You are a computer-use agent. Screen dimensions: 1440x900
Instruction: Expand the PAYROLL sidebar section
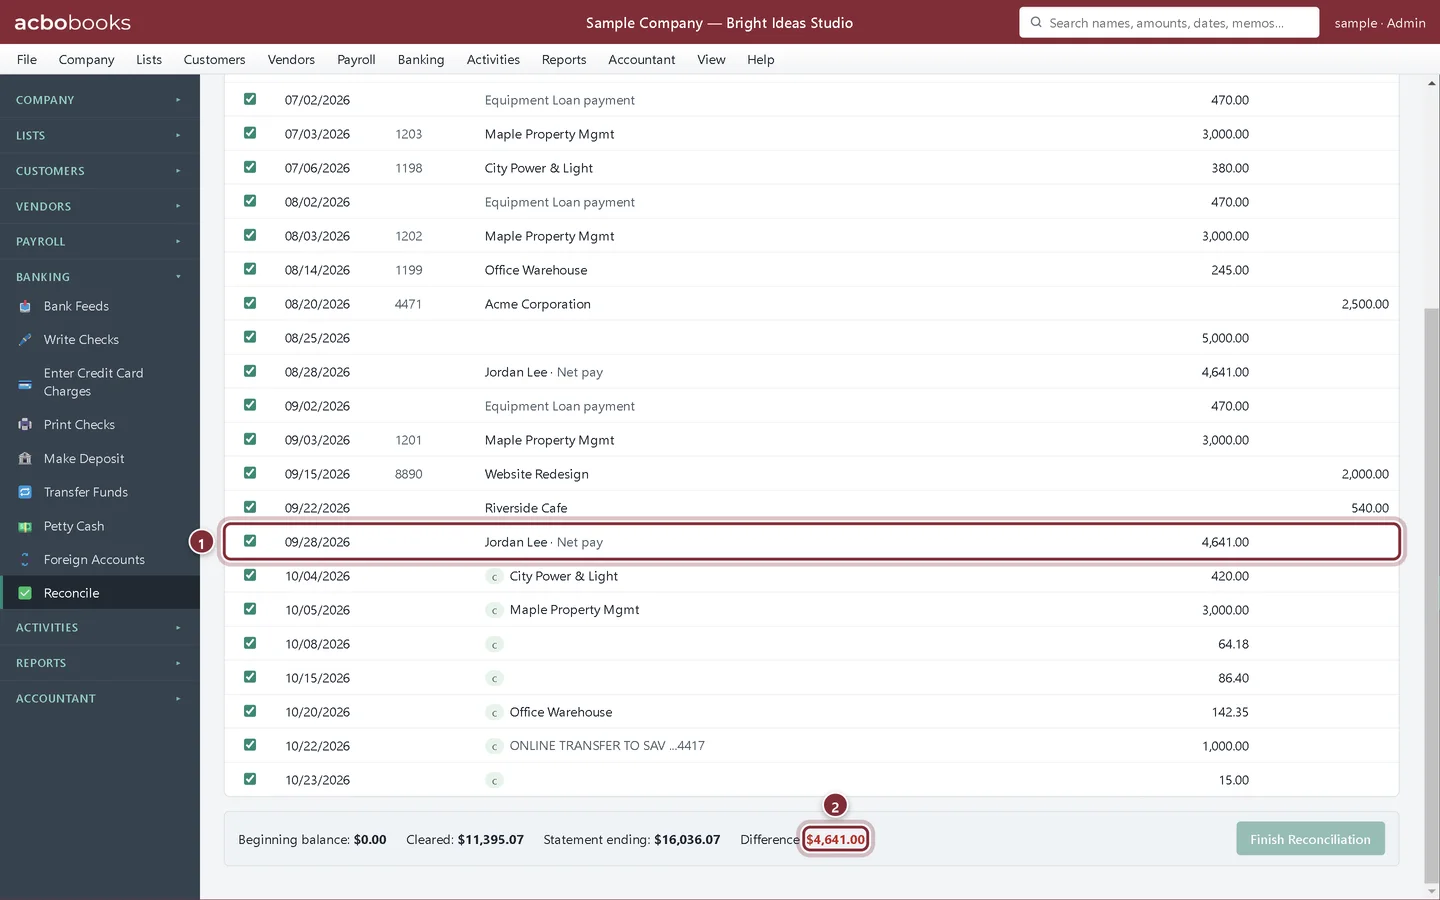coord(100,241)
